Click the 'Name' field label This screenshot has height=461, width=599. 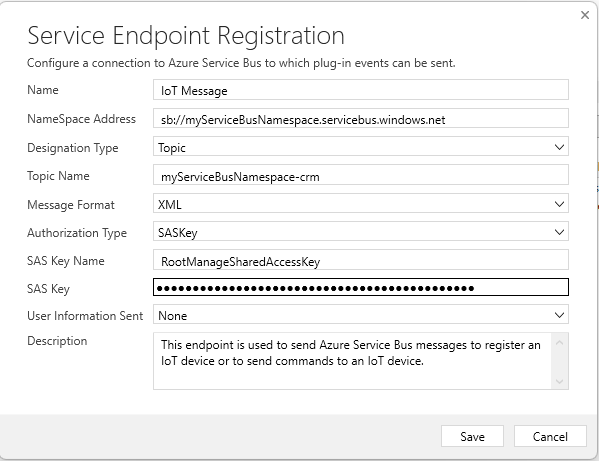tap(43, 90)
